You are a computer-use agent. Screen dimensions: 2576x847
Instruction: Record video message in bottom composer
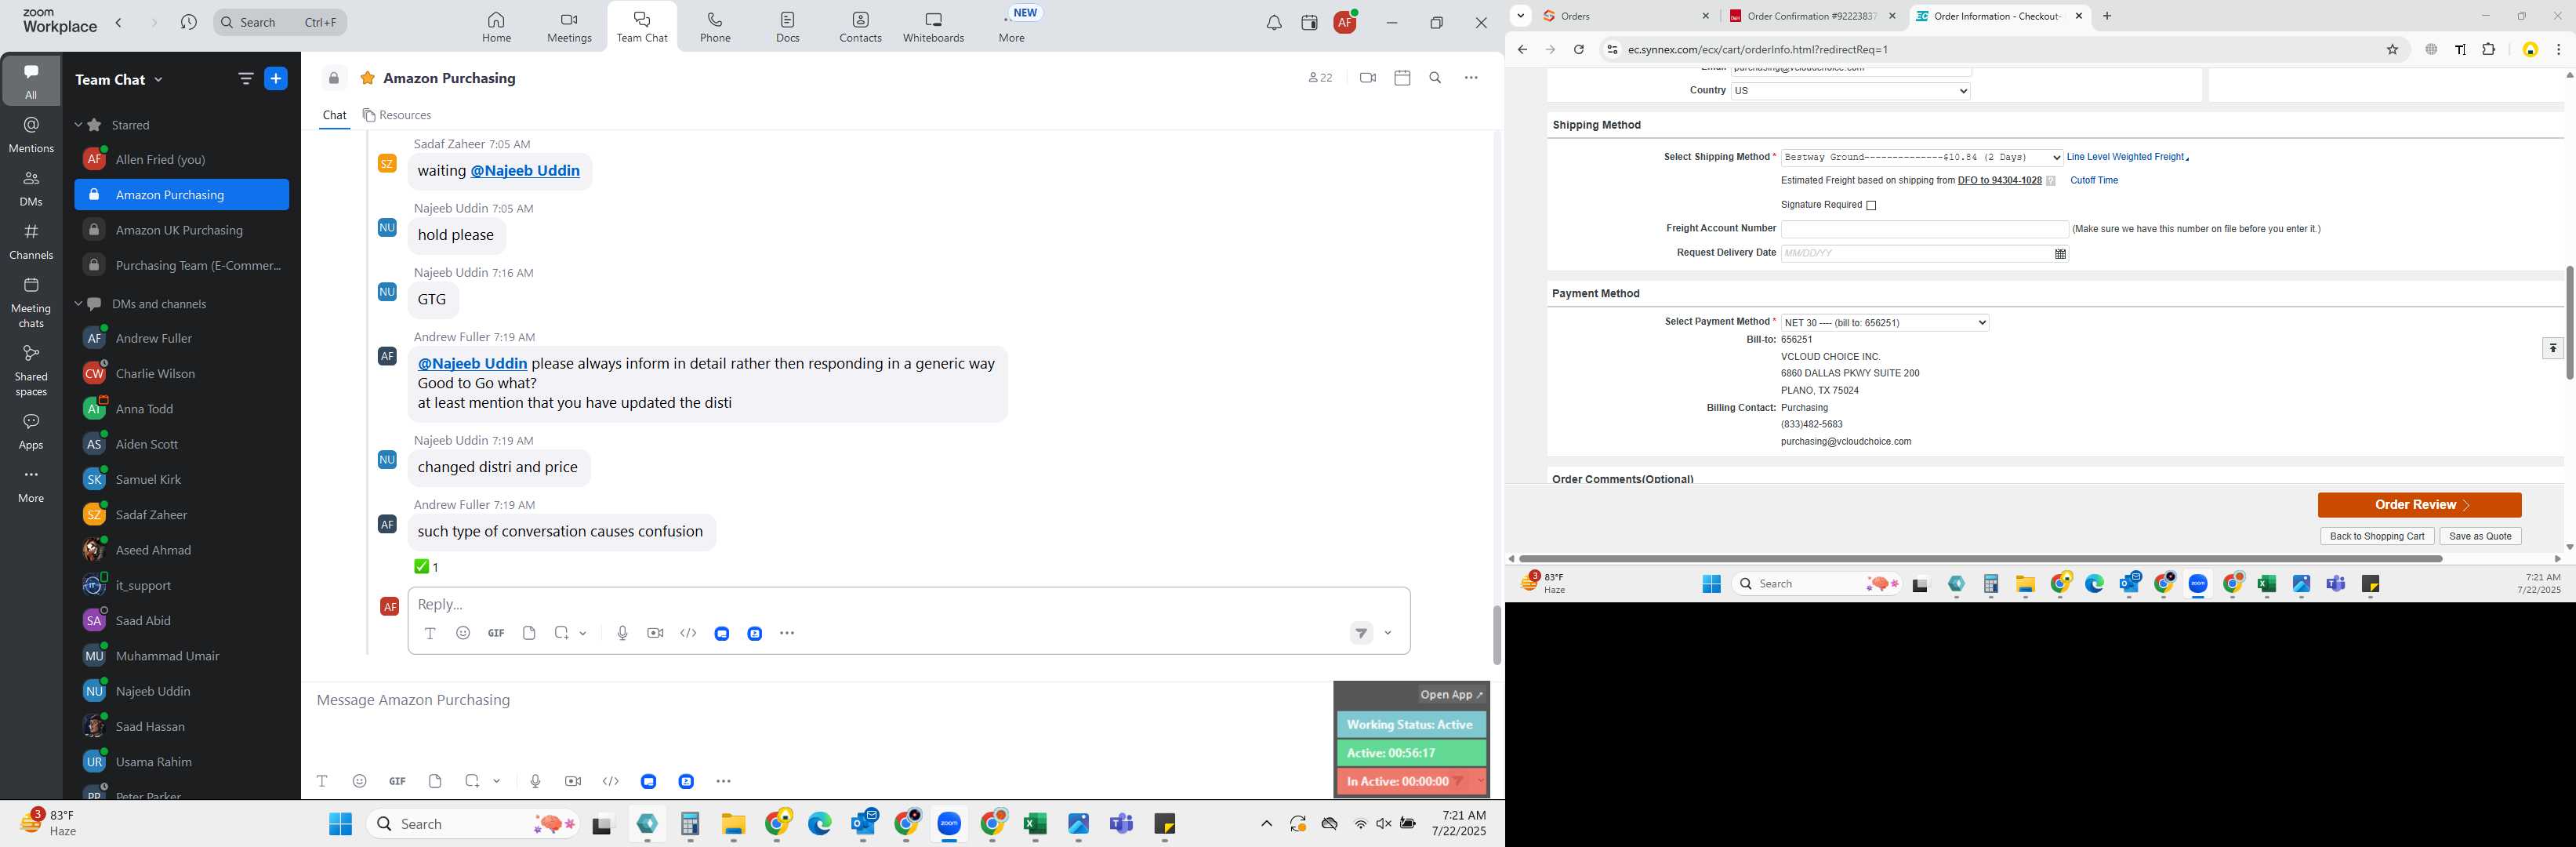[x=573, y=781]
